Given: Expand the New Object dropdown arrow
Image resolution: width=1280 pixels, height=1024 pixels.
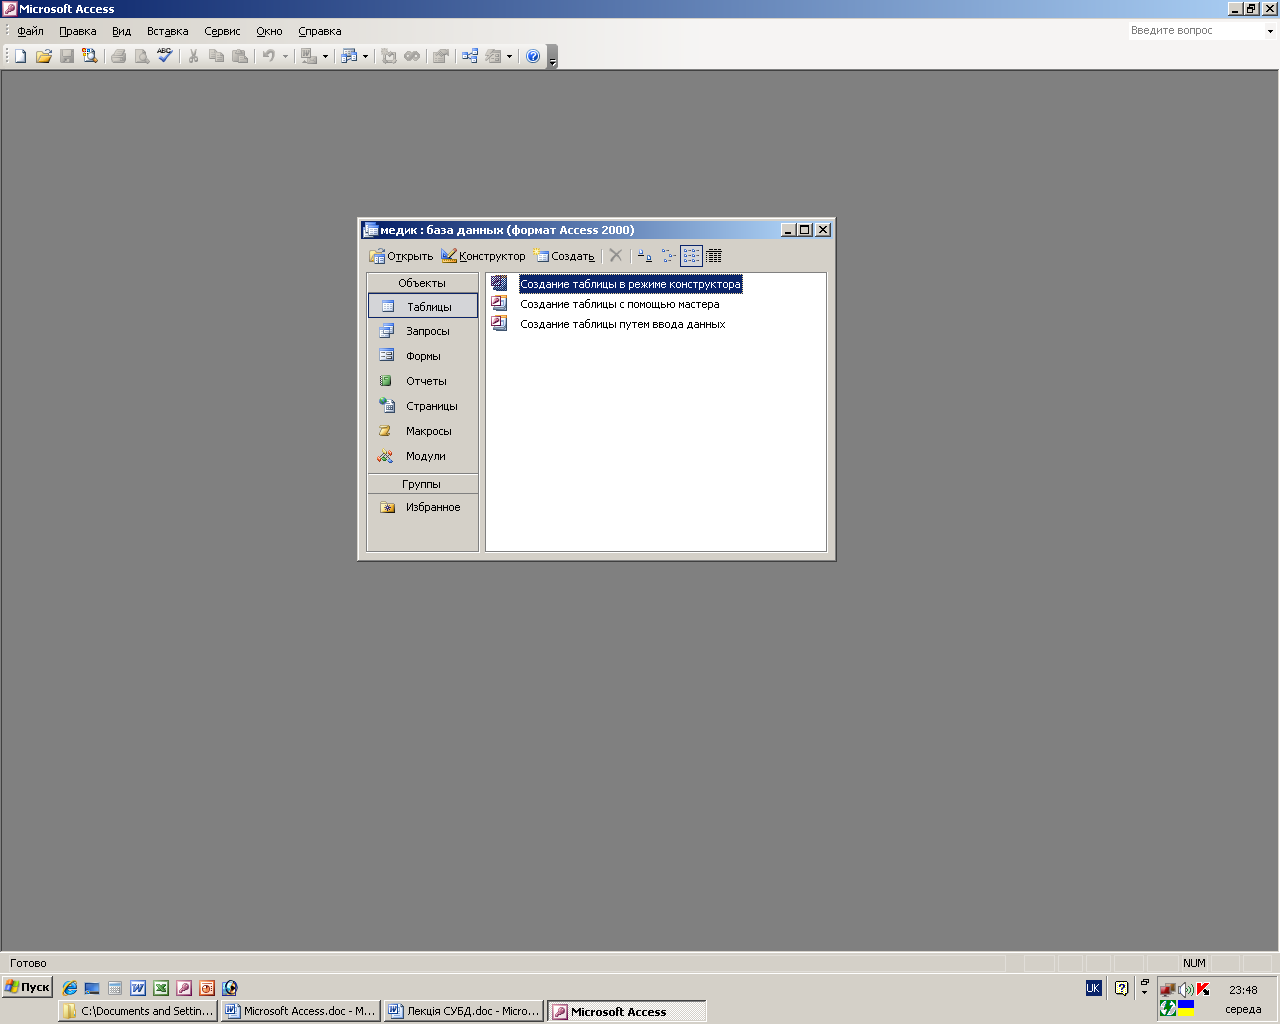Looking at the screenshot, I should click(x=509, y=56).
